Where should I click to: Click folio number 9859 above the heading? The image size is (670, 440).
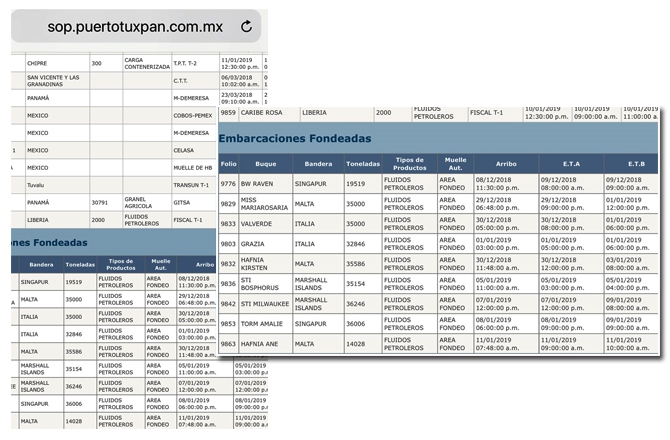pyautogui.click(x=228, y=112)
